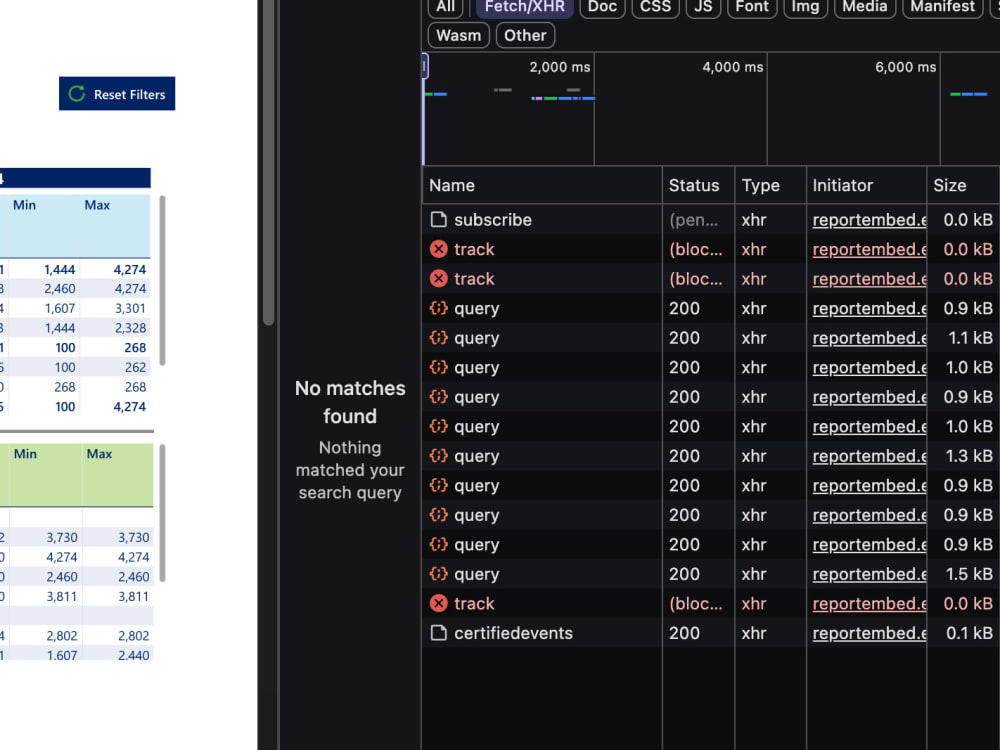Click the refresh icon in Reset Filters
Image resolution: width=1000 pixels, height=750 pixels.
click(x=77, y=94)
